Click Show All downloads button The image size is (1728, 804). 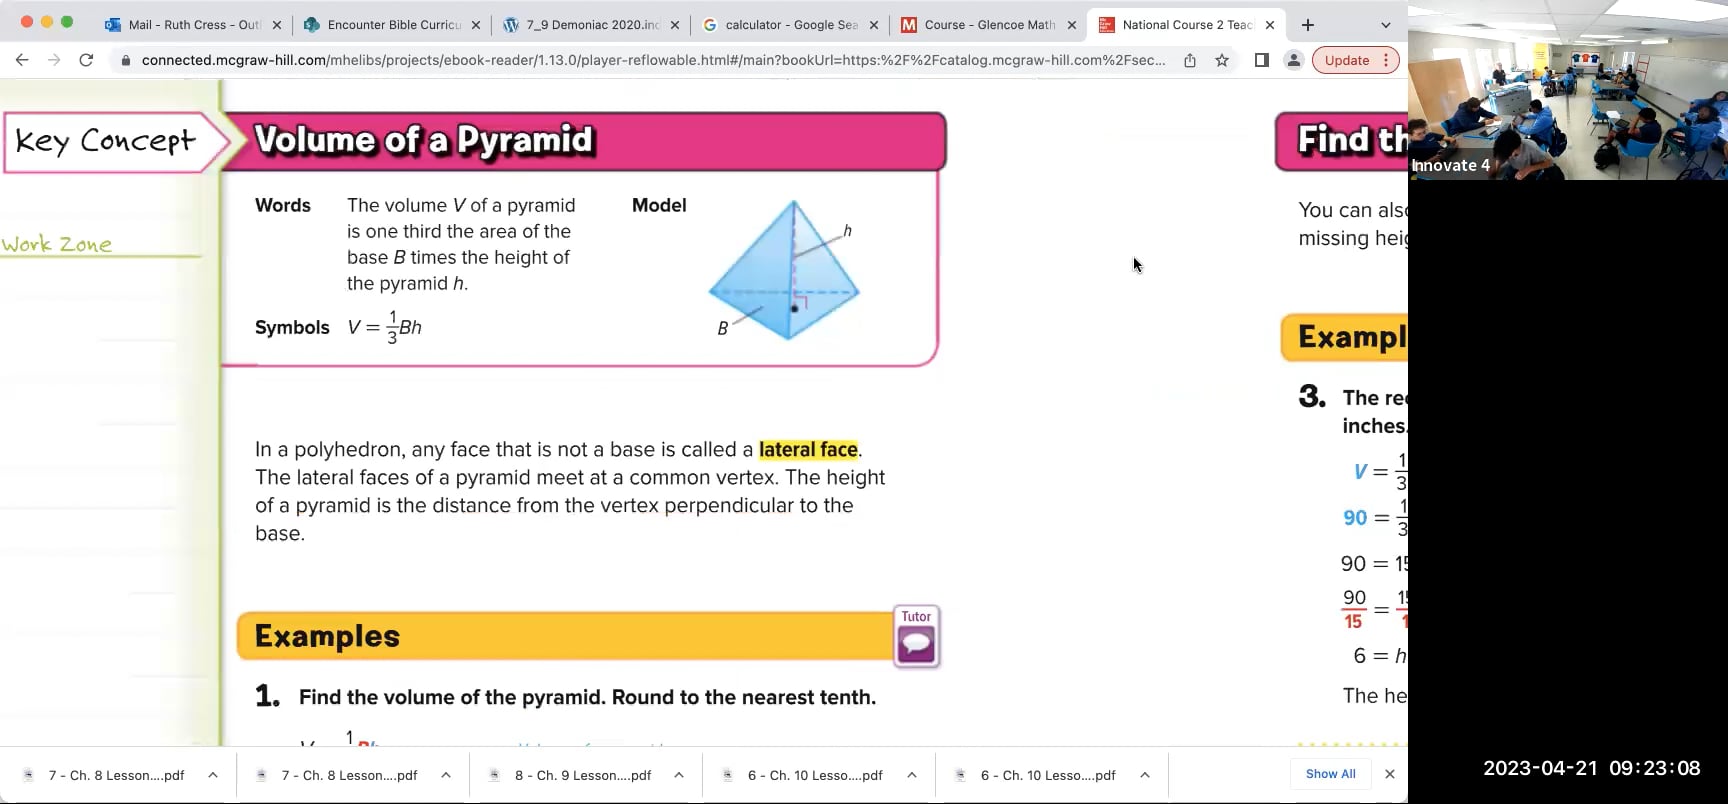click(x=1330, y=774)
